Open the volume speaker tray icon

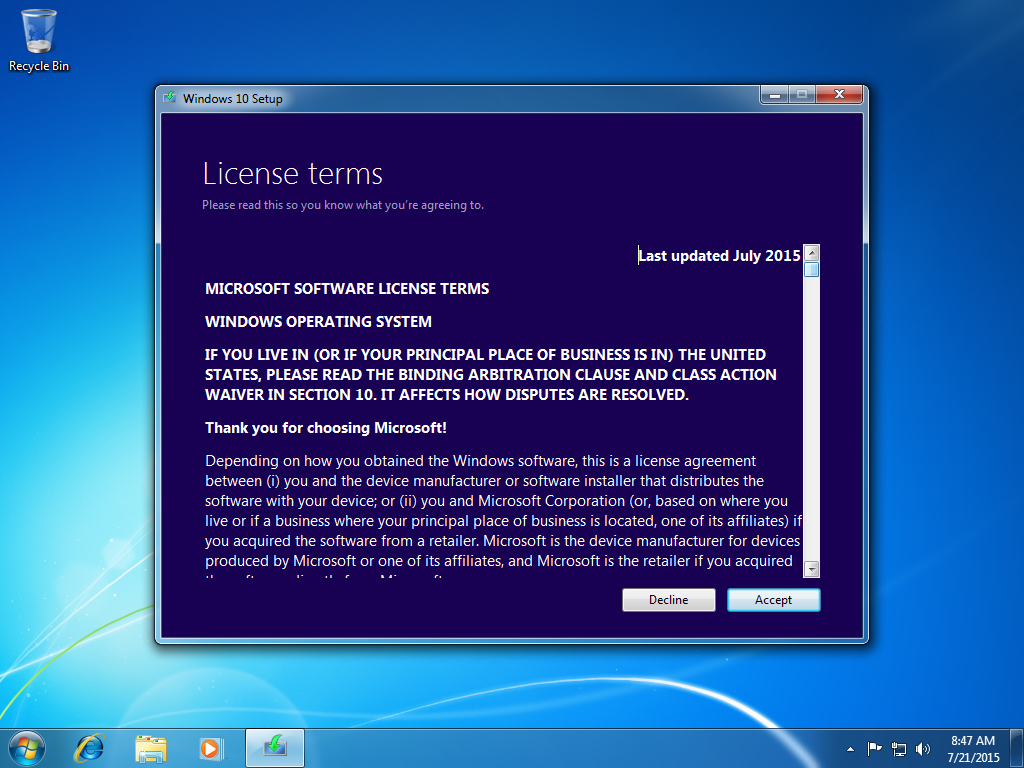coord(923,749)
